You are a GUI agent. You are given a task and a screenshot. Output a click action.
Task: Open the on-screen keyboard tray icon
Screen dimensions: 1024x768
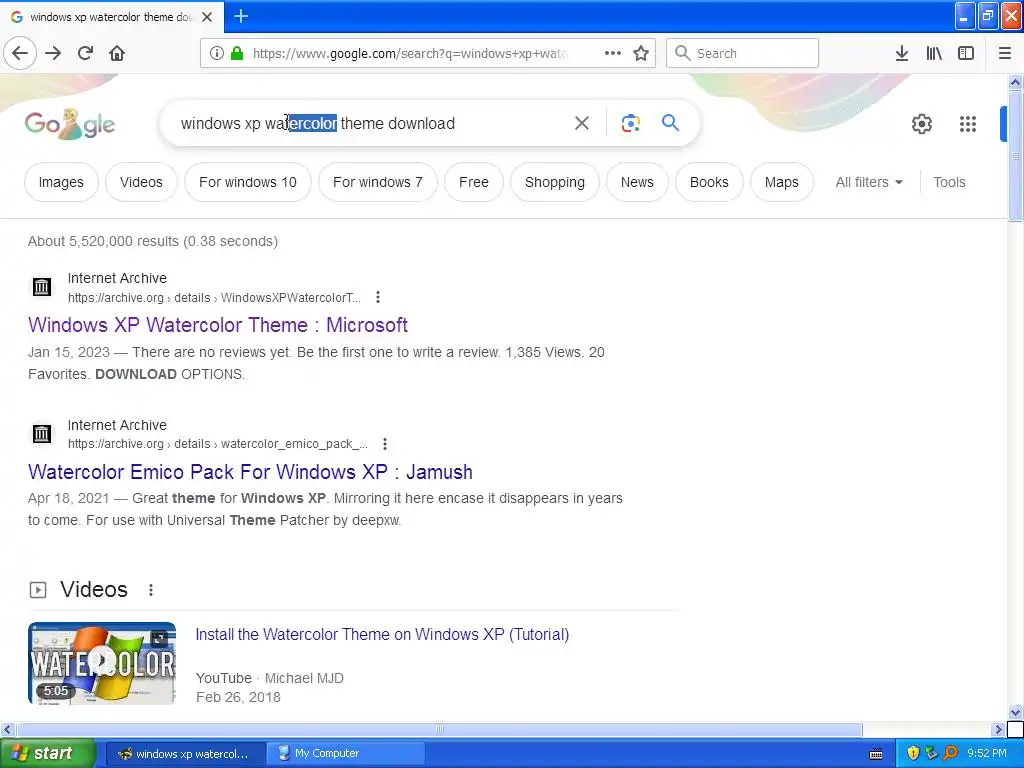pyautogui.click(x=876, y=754)
